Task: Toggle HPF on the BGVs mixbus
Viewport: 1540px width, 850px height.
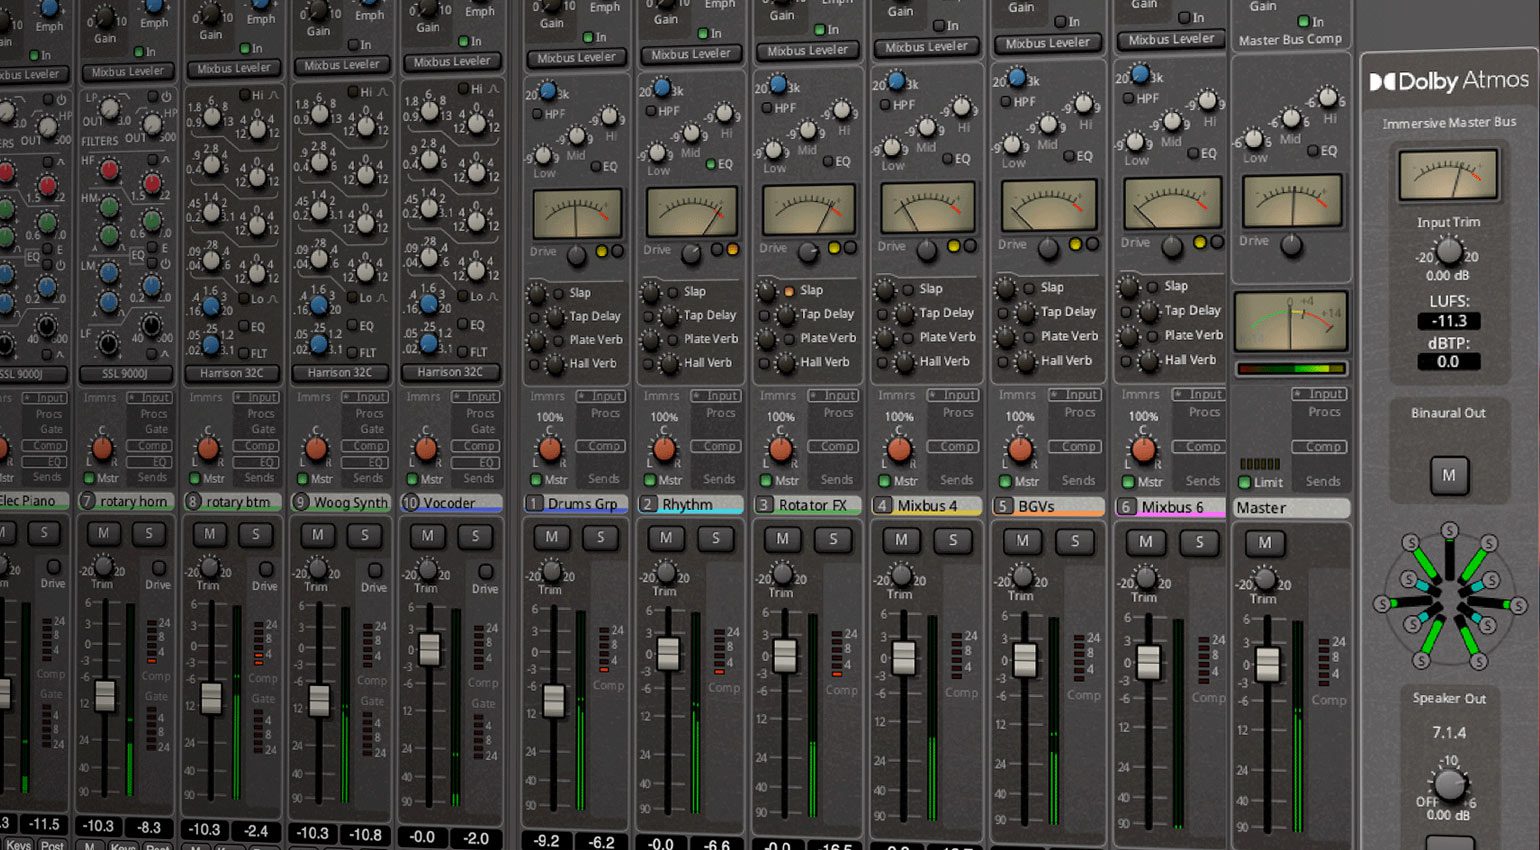Action: pyautogui.click(x=1005, y=102)
